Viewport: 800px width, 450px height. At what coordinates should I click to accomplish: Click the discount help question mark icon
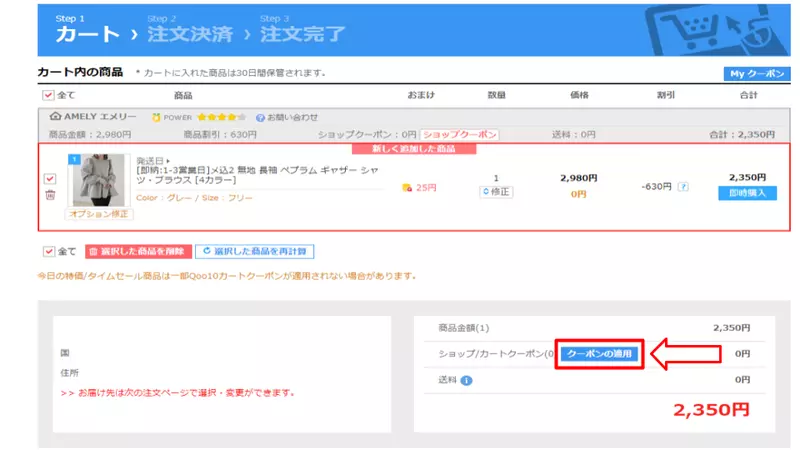[x=683, y=187]
